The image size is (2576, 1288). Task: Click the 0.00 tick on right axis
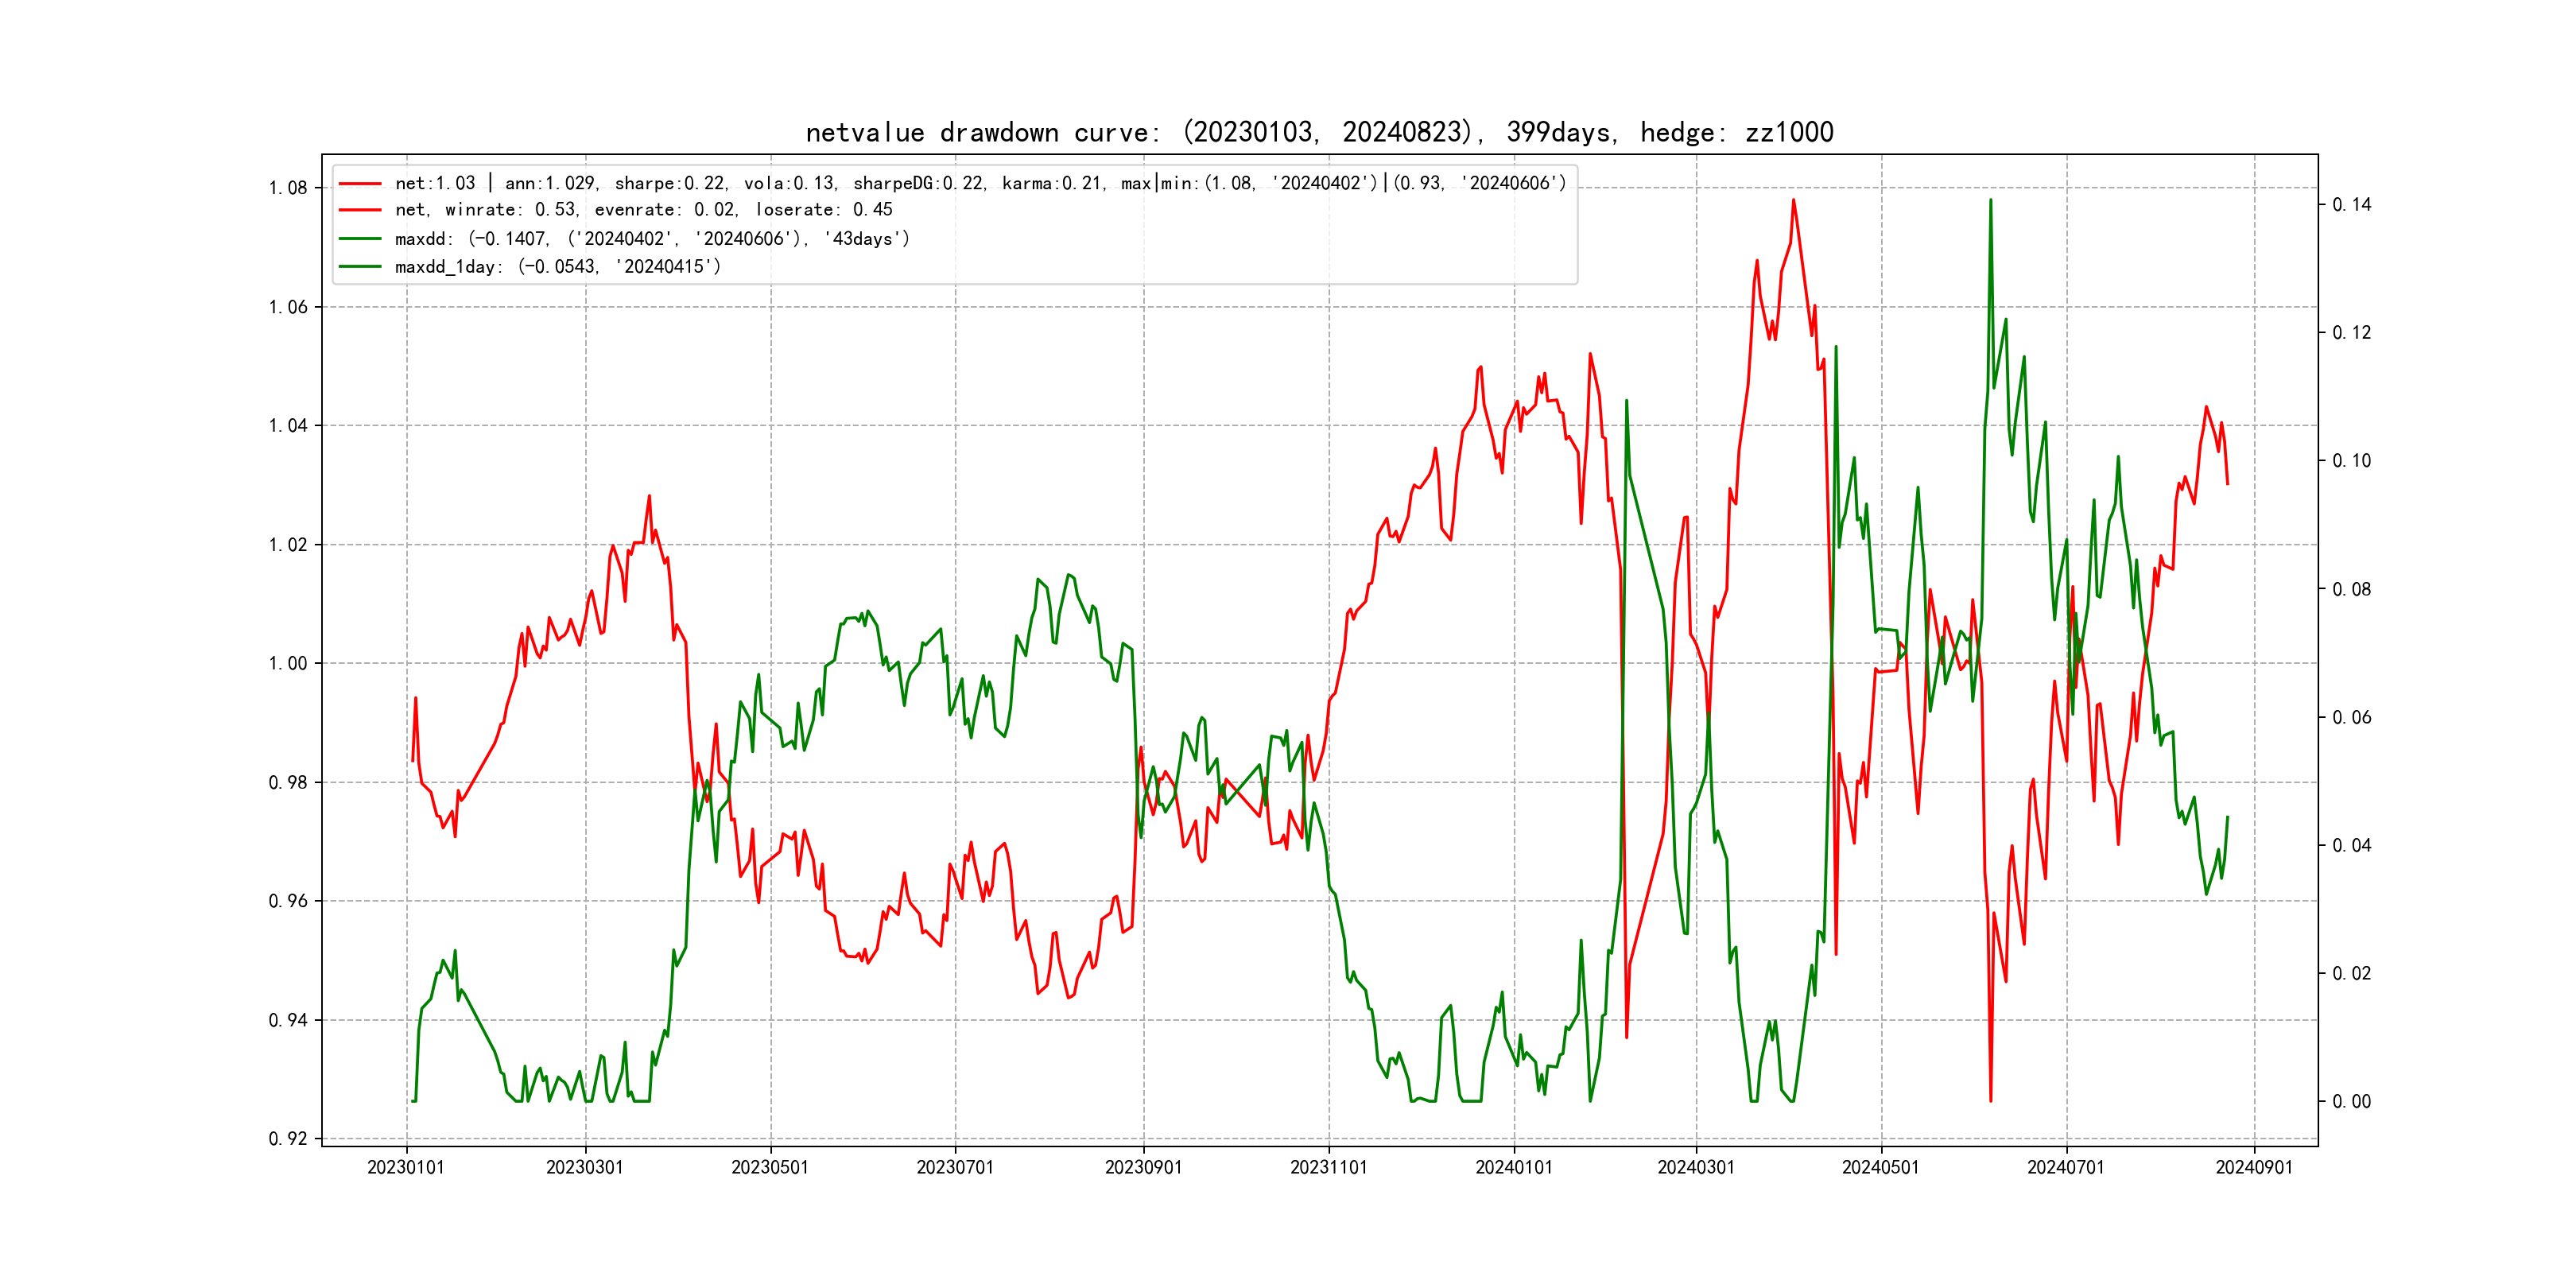(x=2351, y=1102)
